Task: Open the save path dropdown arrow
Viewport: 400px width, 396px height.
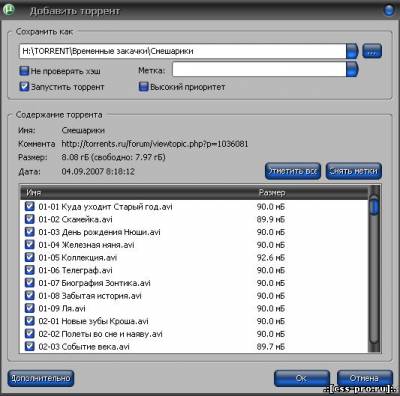Action: (x=352, y=51)
